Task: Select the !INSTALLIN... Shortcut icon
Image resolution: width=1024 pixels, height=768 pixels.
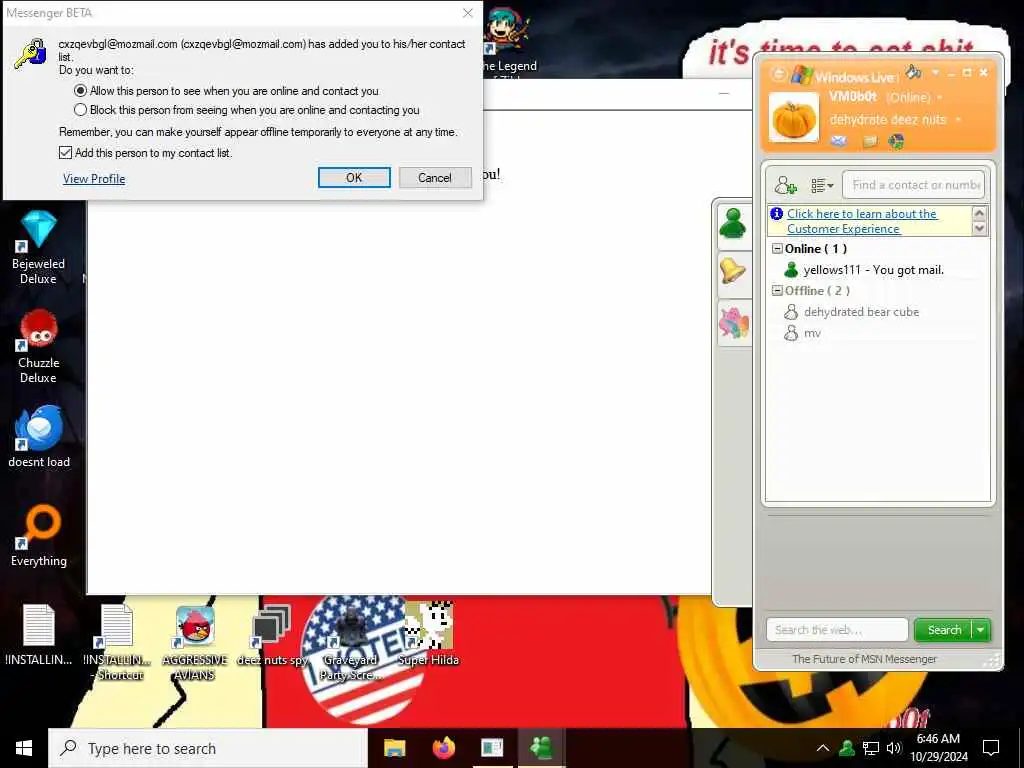Action: (x=118, y=642)
